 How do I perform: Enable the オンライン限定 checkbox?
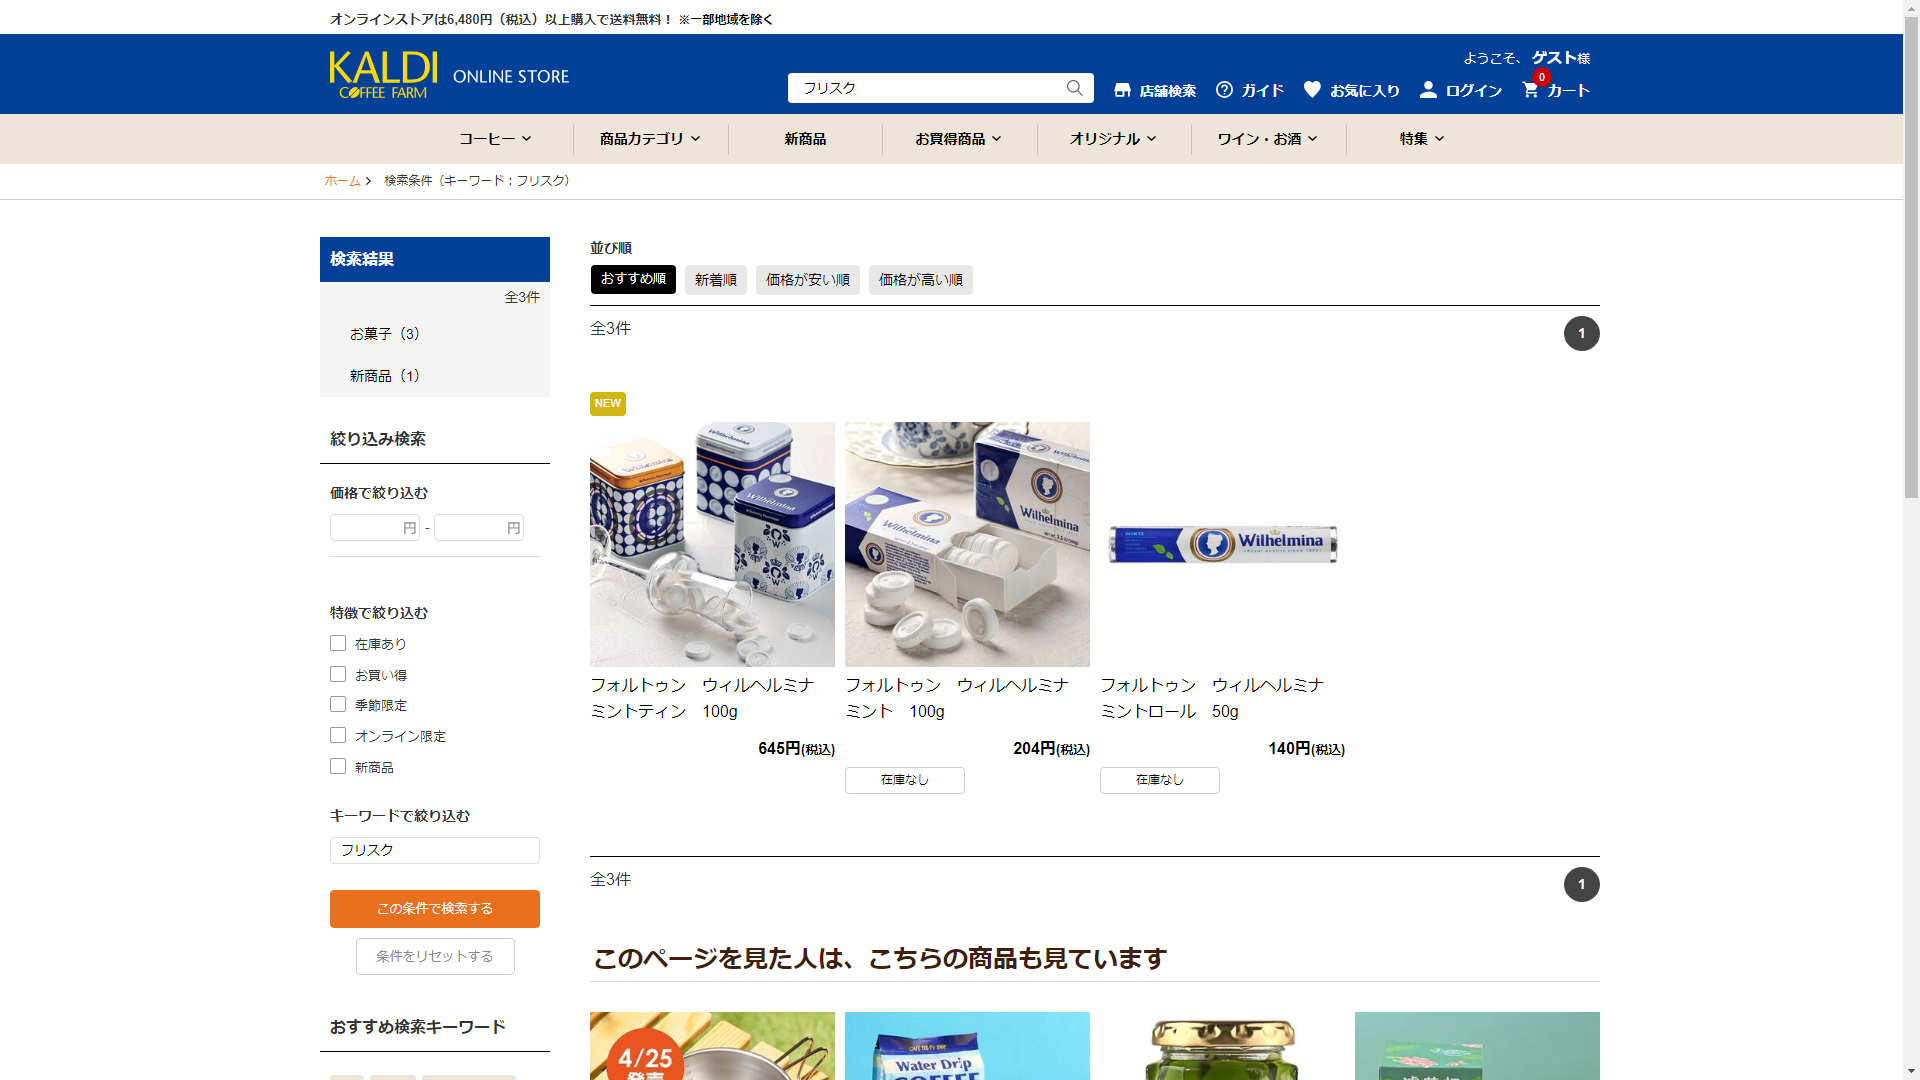[338, 736]
